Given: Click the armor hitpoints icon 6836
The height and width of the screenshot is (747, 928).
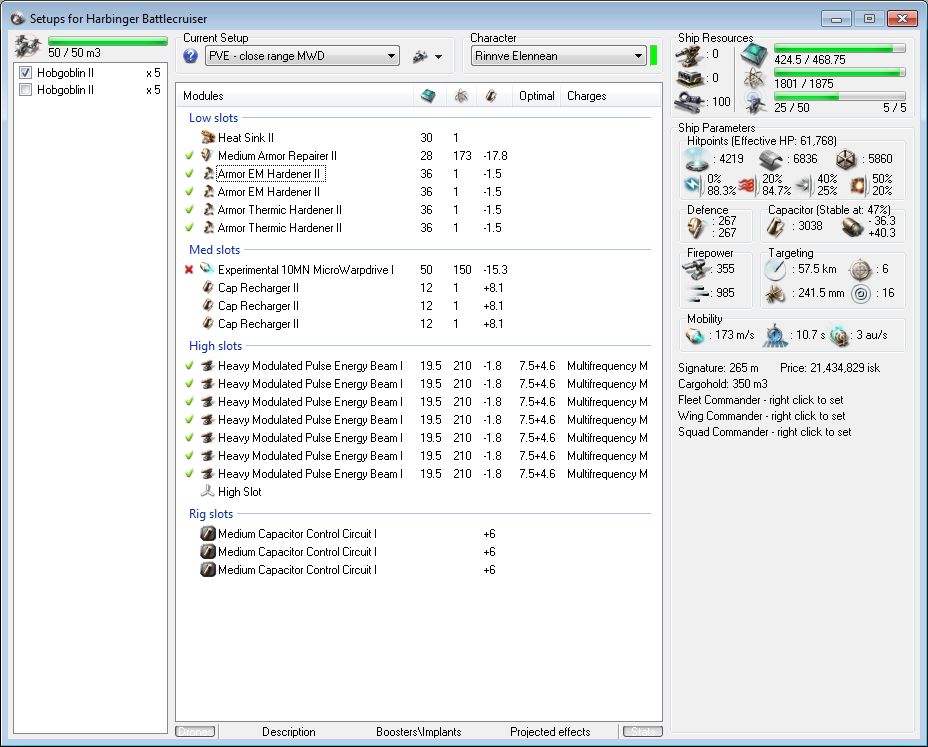Looking at the screenshot, I should 771,159.
